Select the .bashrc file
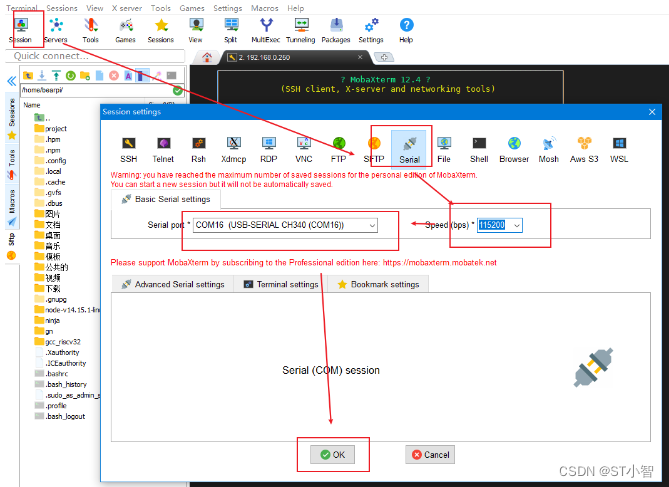This screenshot has width=669, height=487. [x=51, y=373]
